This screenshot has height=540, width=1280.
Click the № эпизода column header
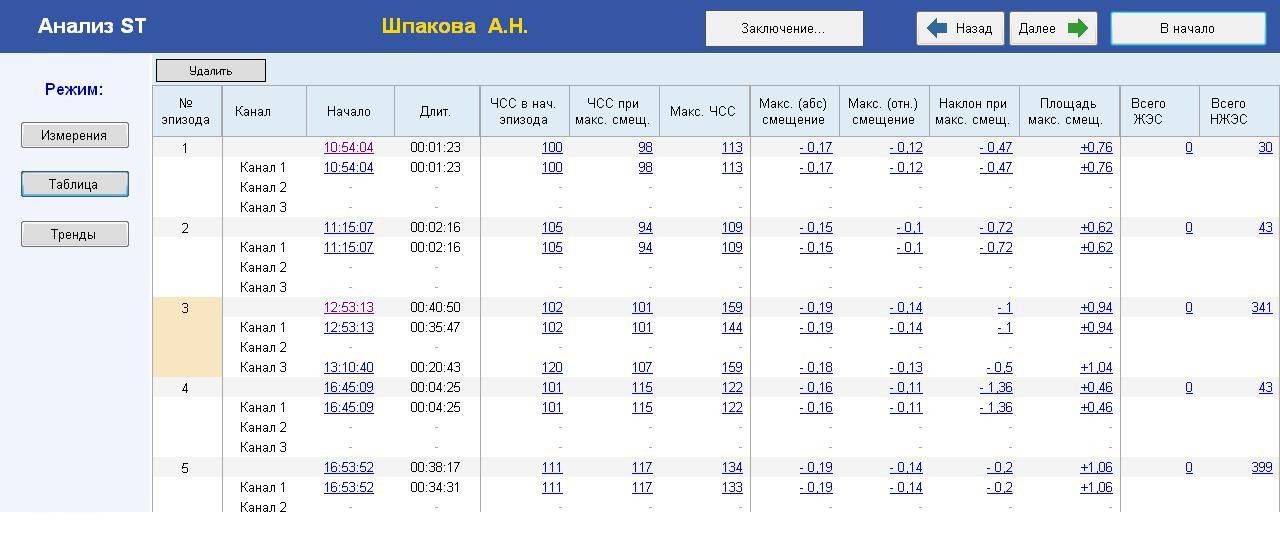point(186,111)
